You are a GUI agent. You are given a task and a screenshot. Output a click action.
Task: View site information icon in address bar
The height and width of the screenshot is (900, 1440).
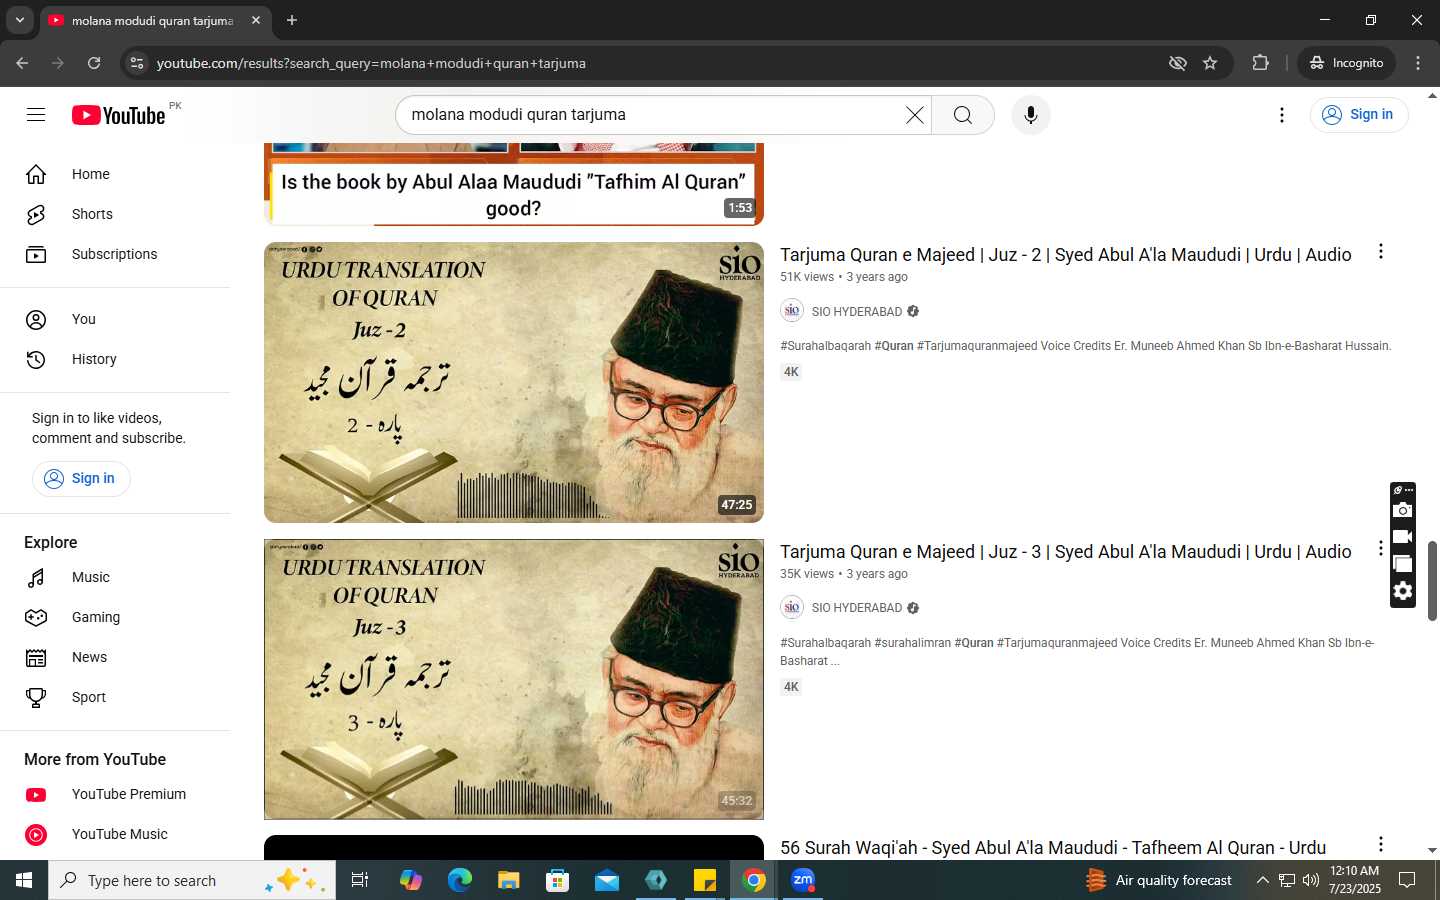click(137, 63)
